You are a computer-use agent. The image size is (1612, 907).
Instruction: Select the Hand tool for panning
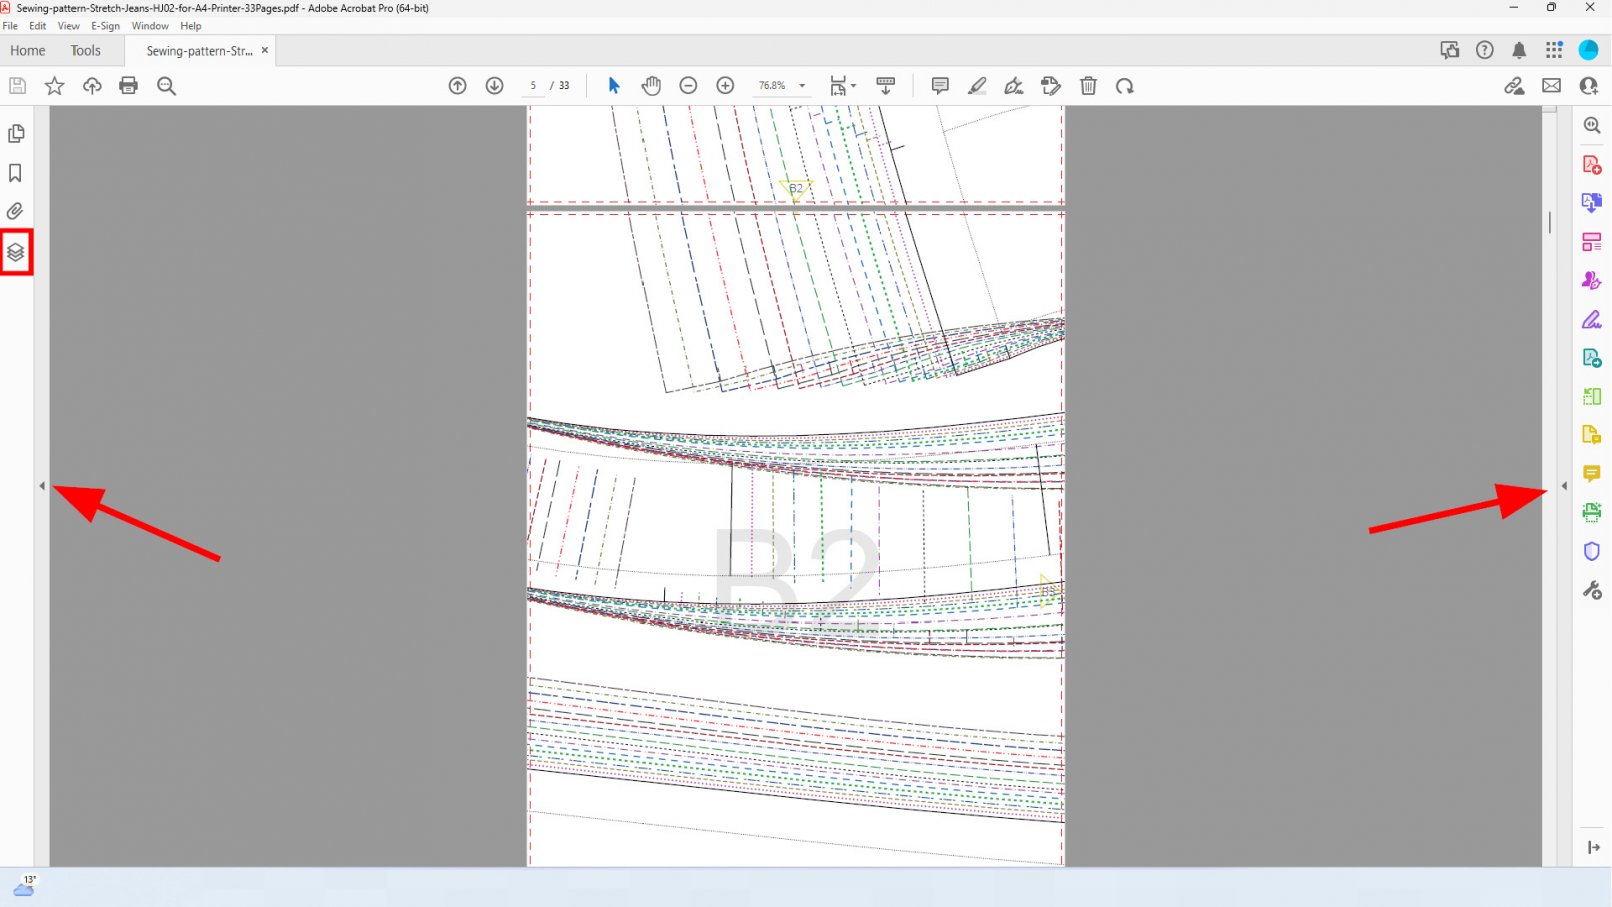pos(651,86)
